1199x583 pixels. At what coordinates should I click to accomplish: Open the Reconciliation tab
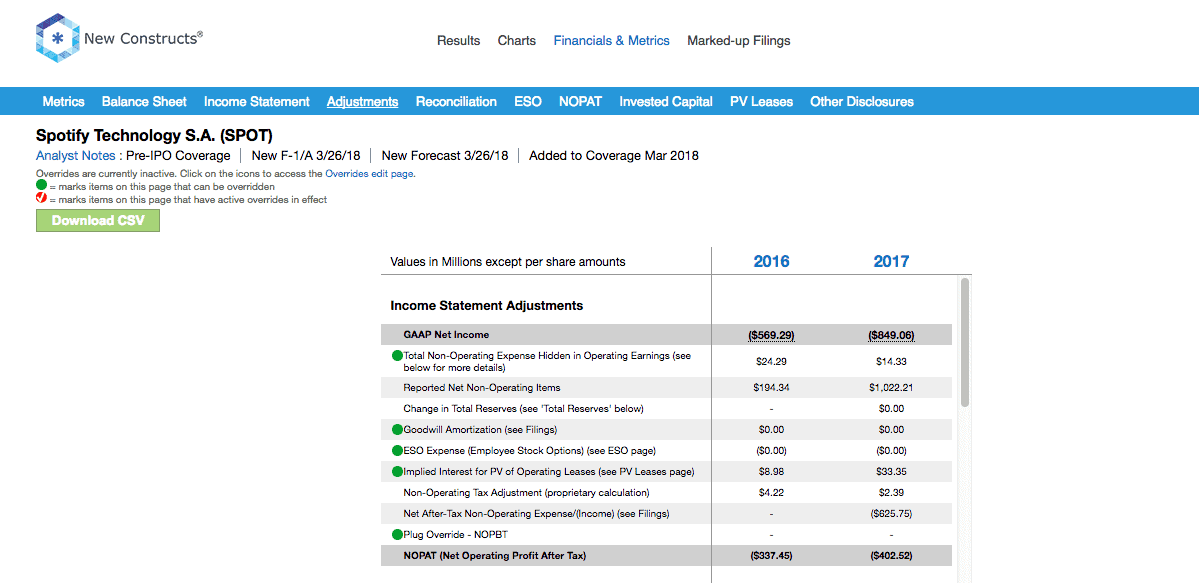(457, 101)
